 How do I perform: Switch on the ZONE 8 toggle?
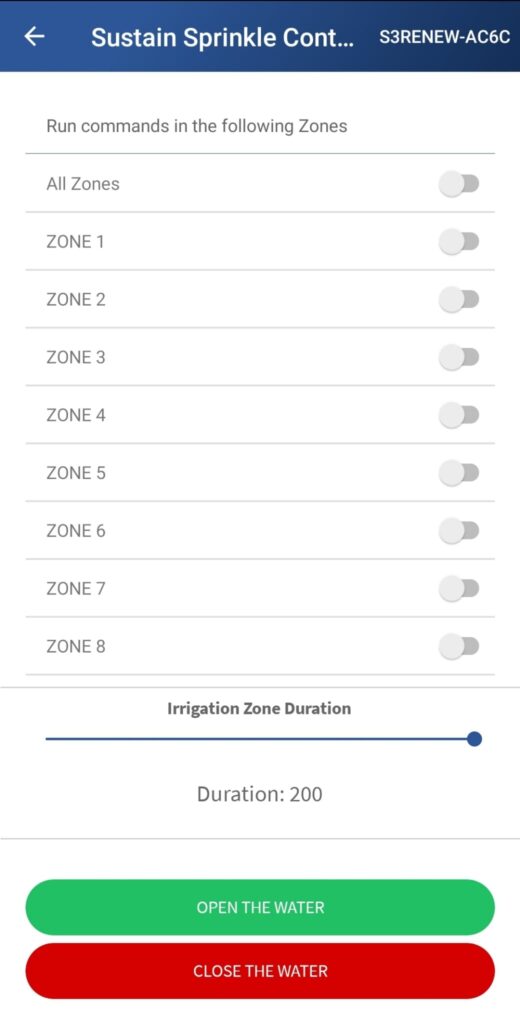click(459, 647)
